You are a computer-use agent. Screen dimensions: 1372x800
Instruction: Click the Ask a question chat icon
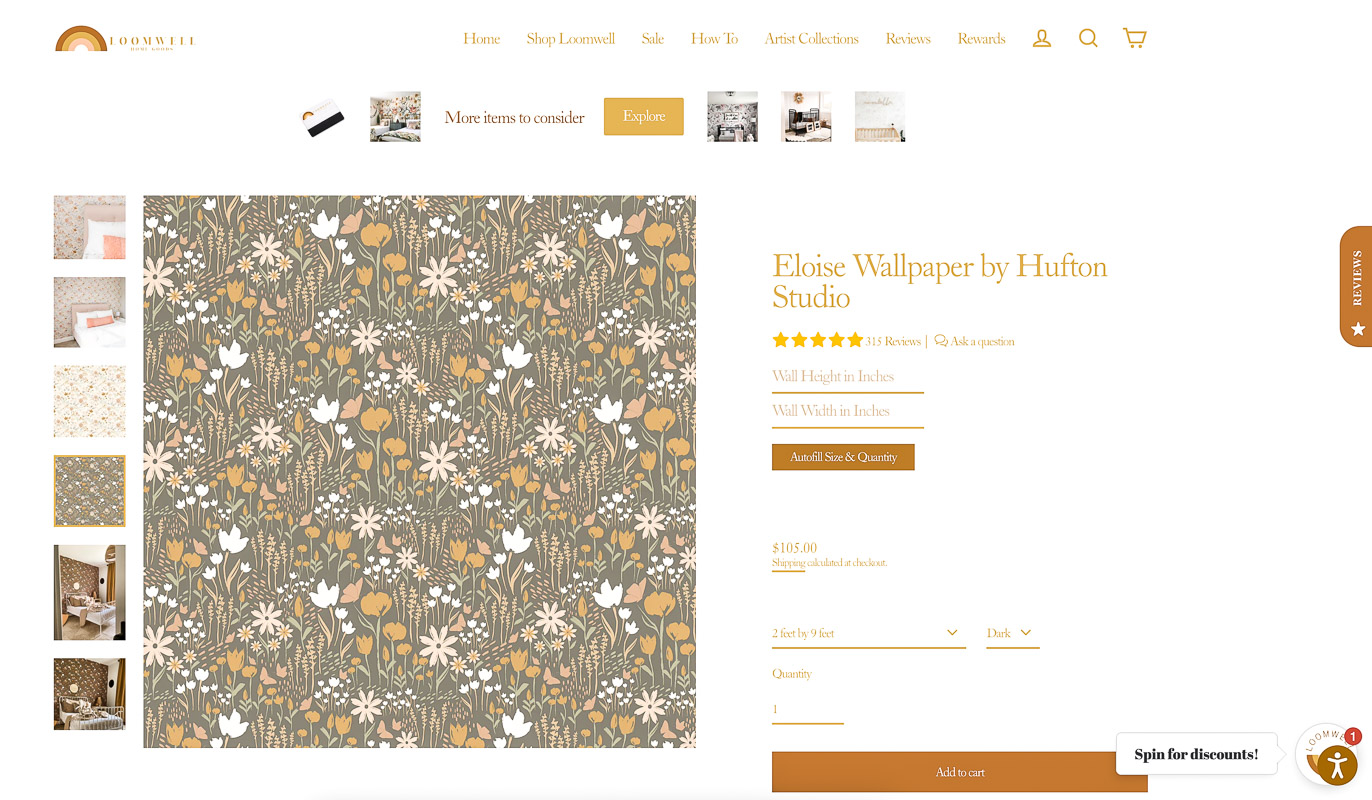click(940, 341)
